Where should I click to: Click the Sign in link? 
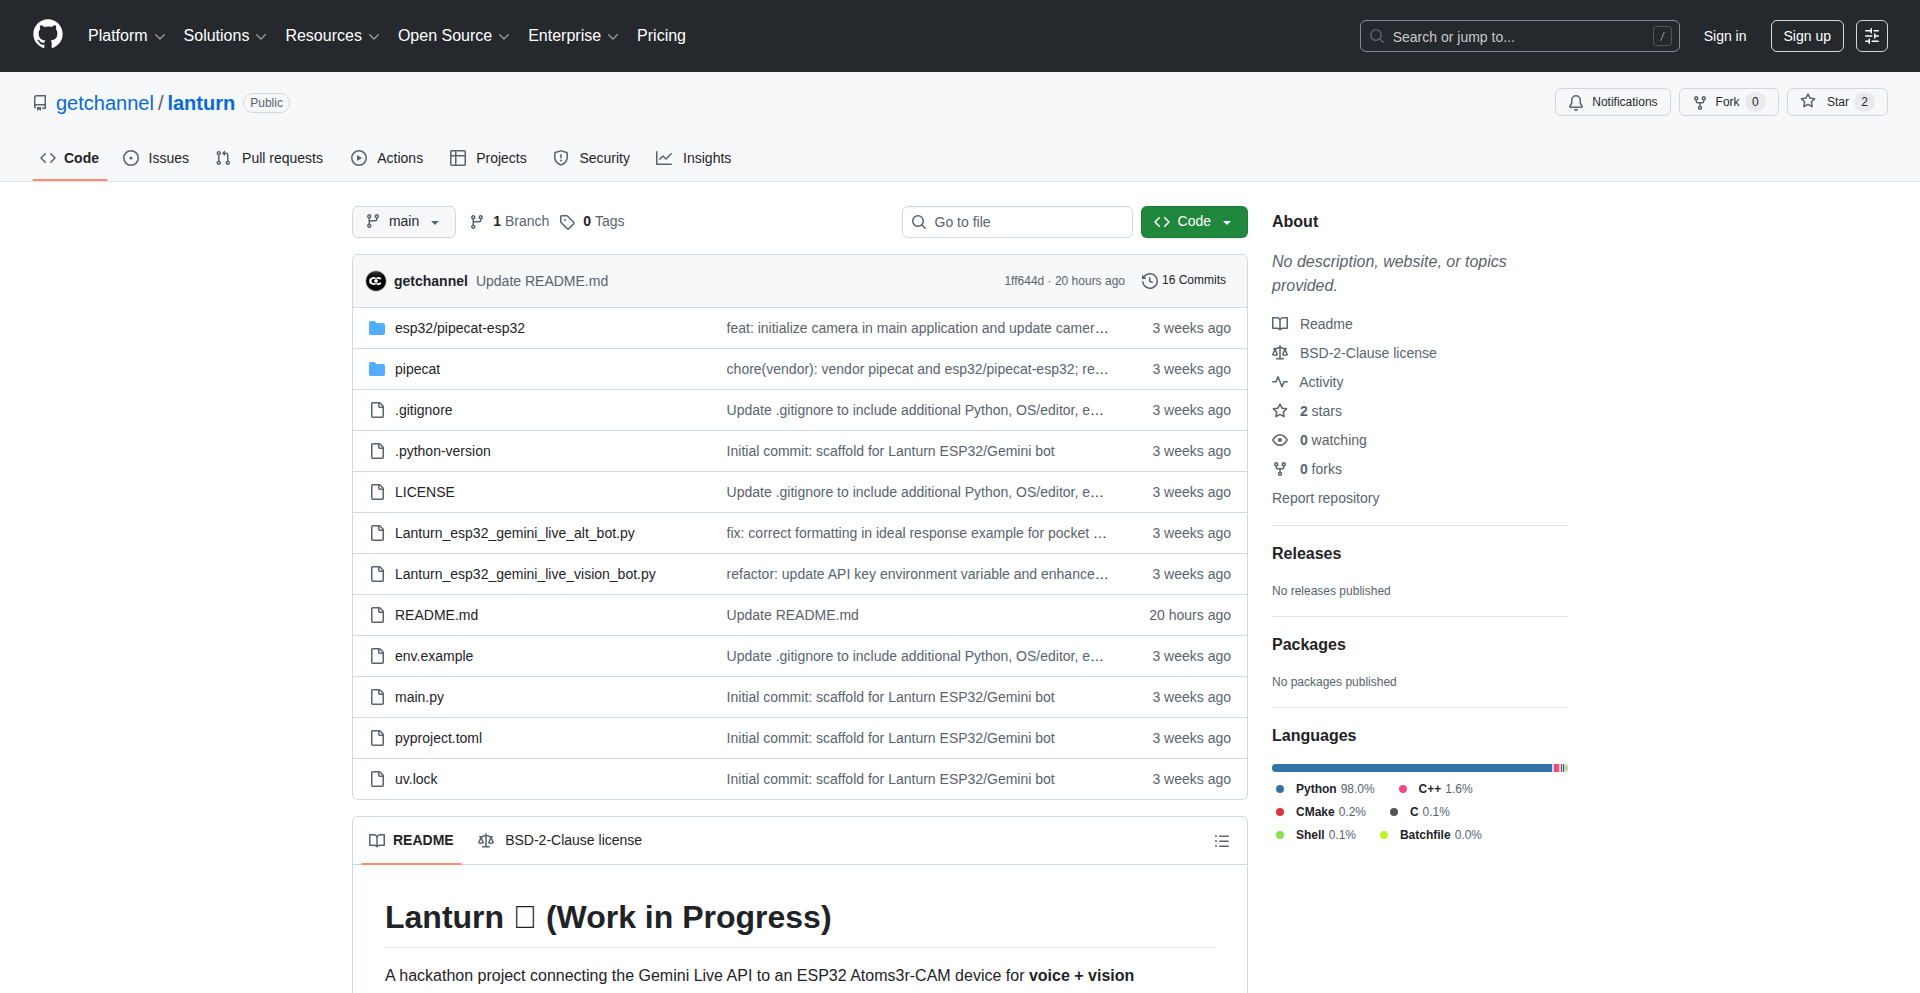coord(1725,36)
